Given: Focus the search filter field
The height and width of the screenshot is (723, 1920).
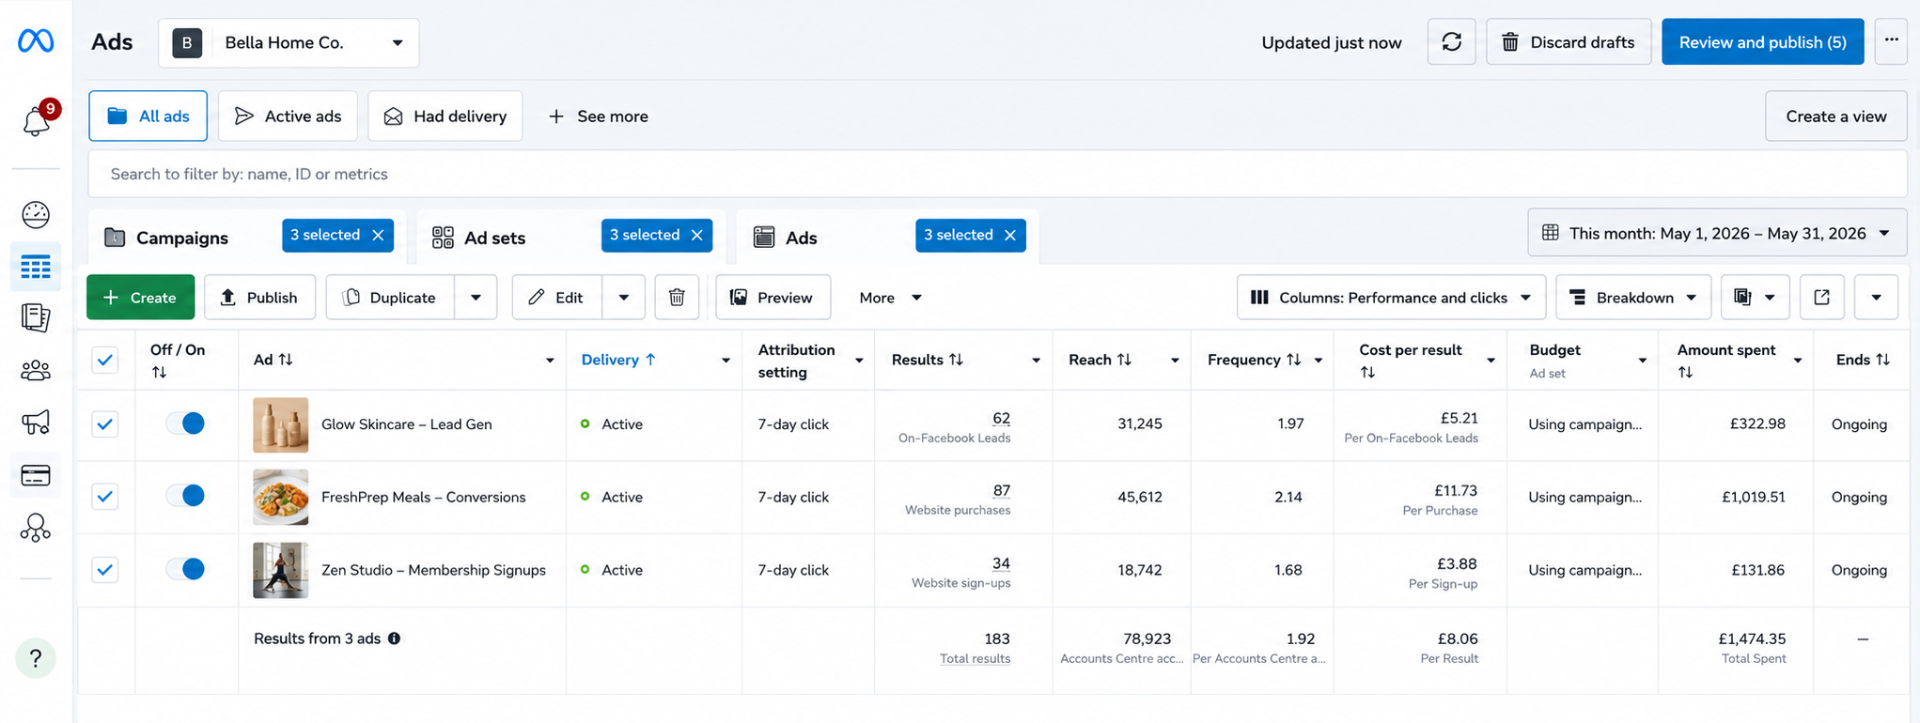Looking at the screenshot, I should click(997, 174).
